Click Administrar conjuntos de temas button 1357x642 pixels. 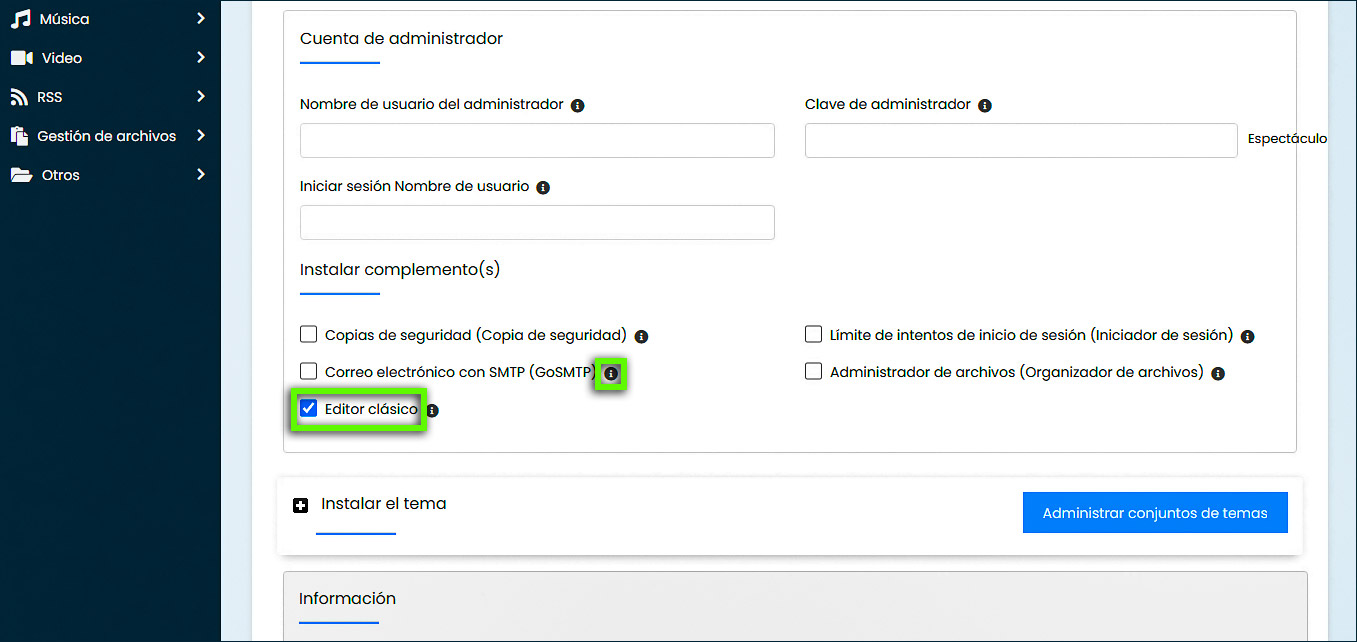[1154, 511]
